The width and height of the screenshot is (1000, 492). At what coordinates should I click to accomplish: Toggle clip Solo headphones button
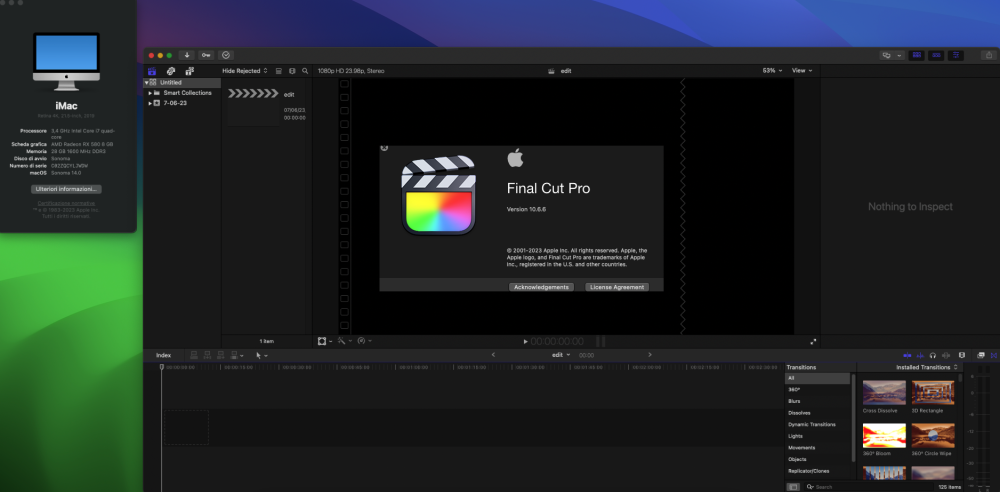(x=932, y=355)
